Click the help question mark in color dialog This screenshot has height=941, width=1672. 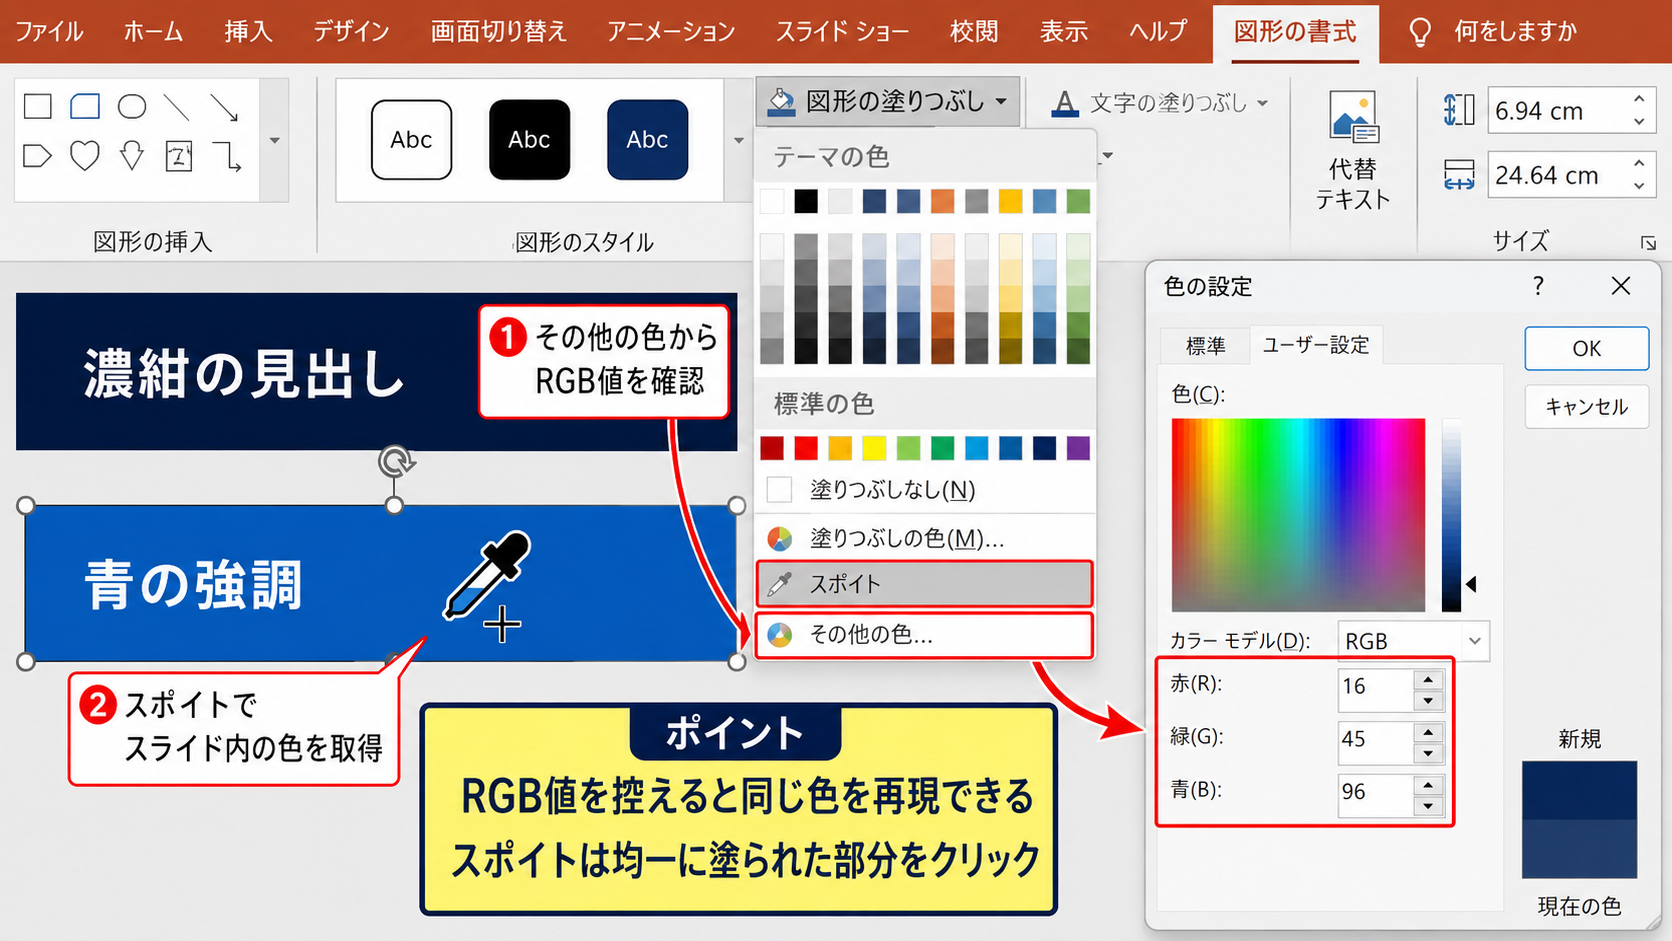point(1538,287)
